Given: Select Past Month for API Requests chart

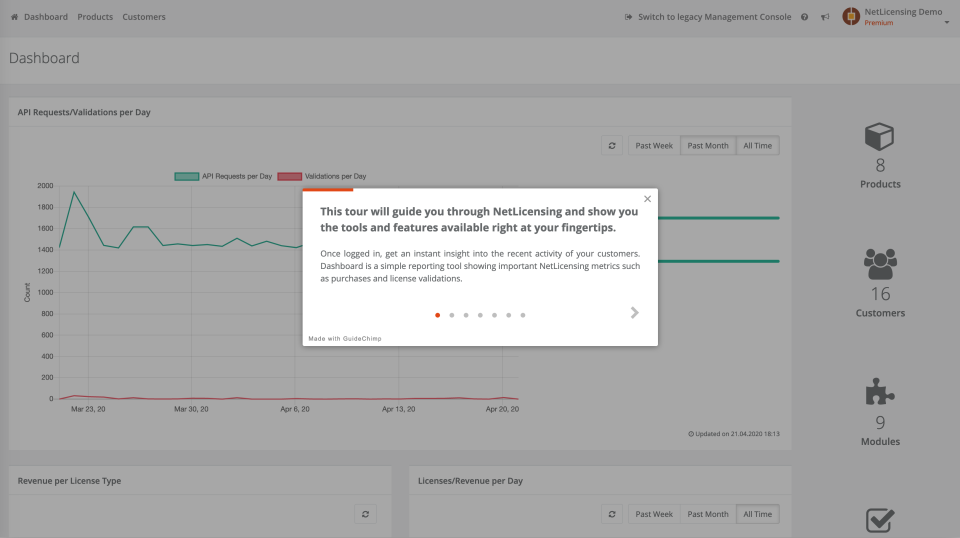Looking at the screenshot, I should (708, 146).
